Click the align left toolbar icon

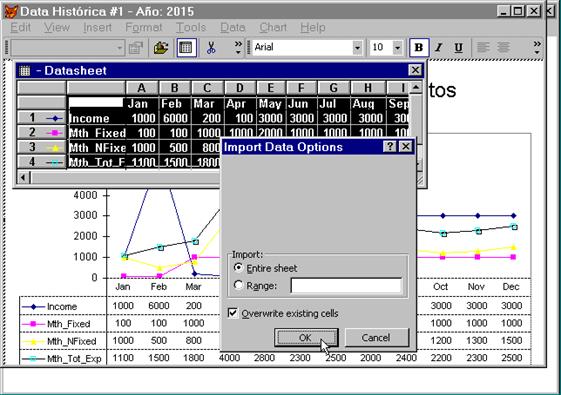click(483, 48)
